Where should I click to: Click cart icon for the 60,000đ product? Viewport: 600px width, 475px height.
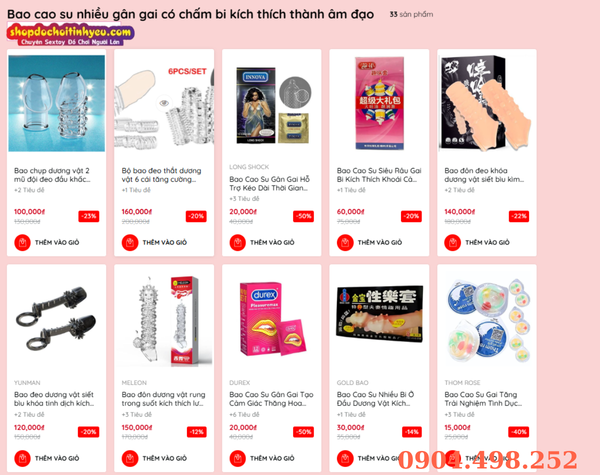pyautogui.click(x=345, y=242)
